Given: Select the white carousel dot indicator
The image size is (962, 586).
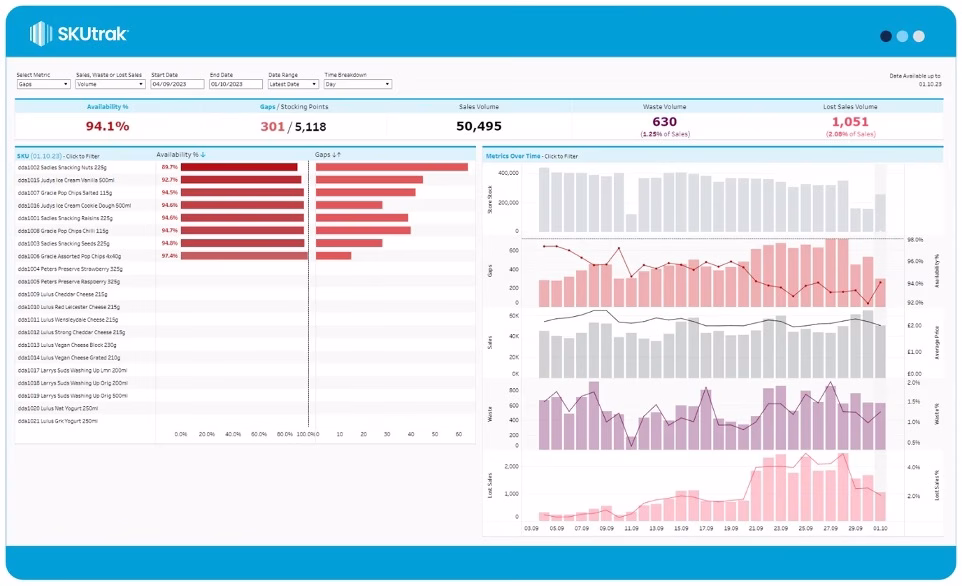Looking at the screenshot, I should click(918, 36).
